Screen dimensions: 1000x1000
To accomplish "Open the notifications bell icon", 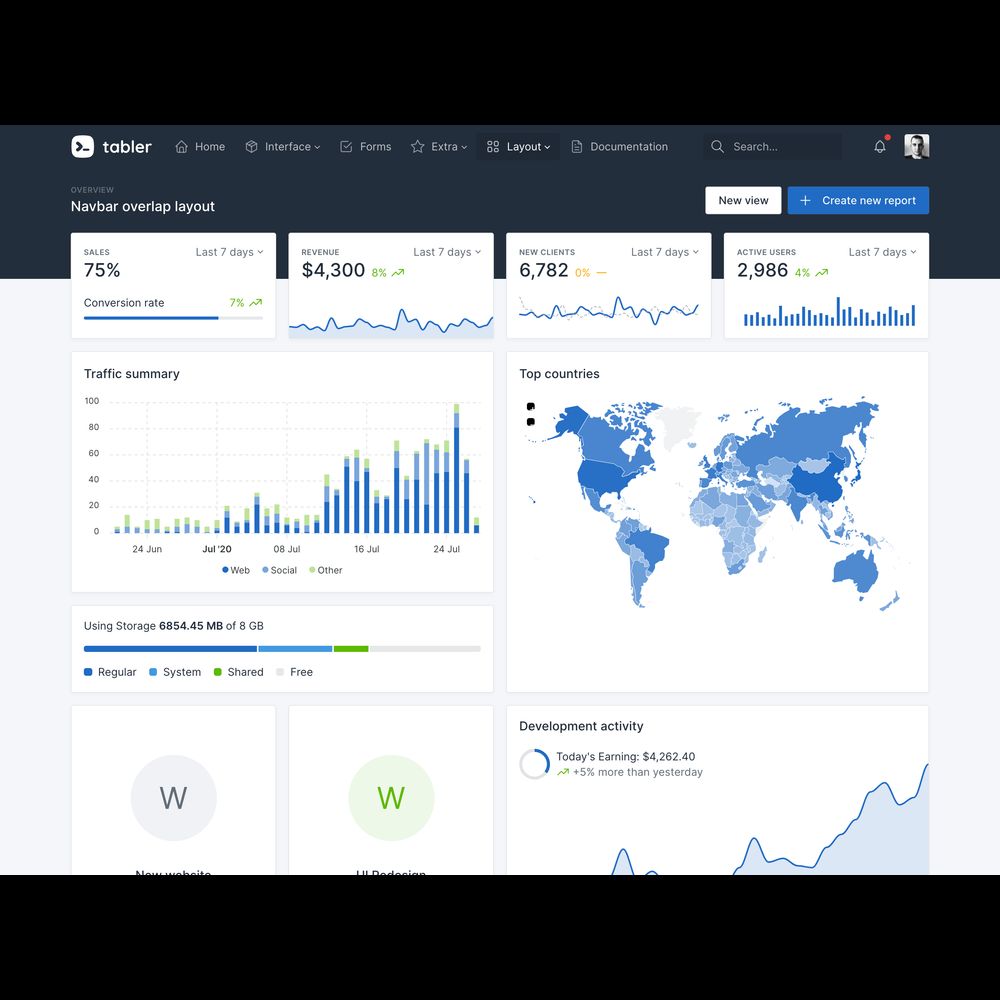I will tap(880, 147).
